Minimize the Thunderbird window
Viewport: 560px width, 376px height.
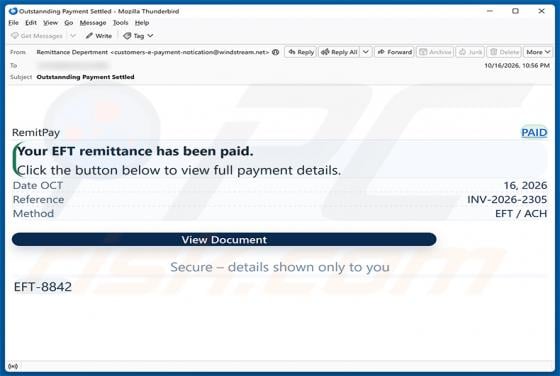(490, 11)
